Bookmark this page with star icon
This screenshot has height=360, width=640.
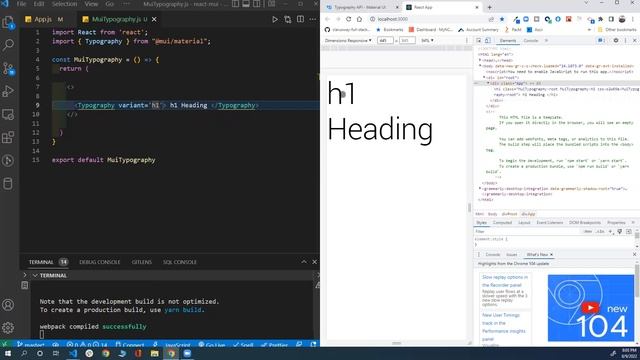502,19
